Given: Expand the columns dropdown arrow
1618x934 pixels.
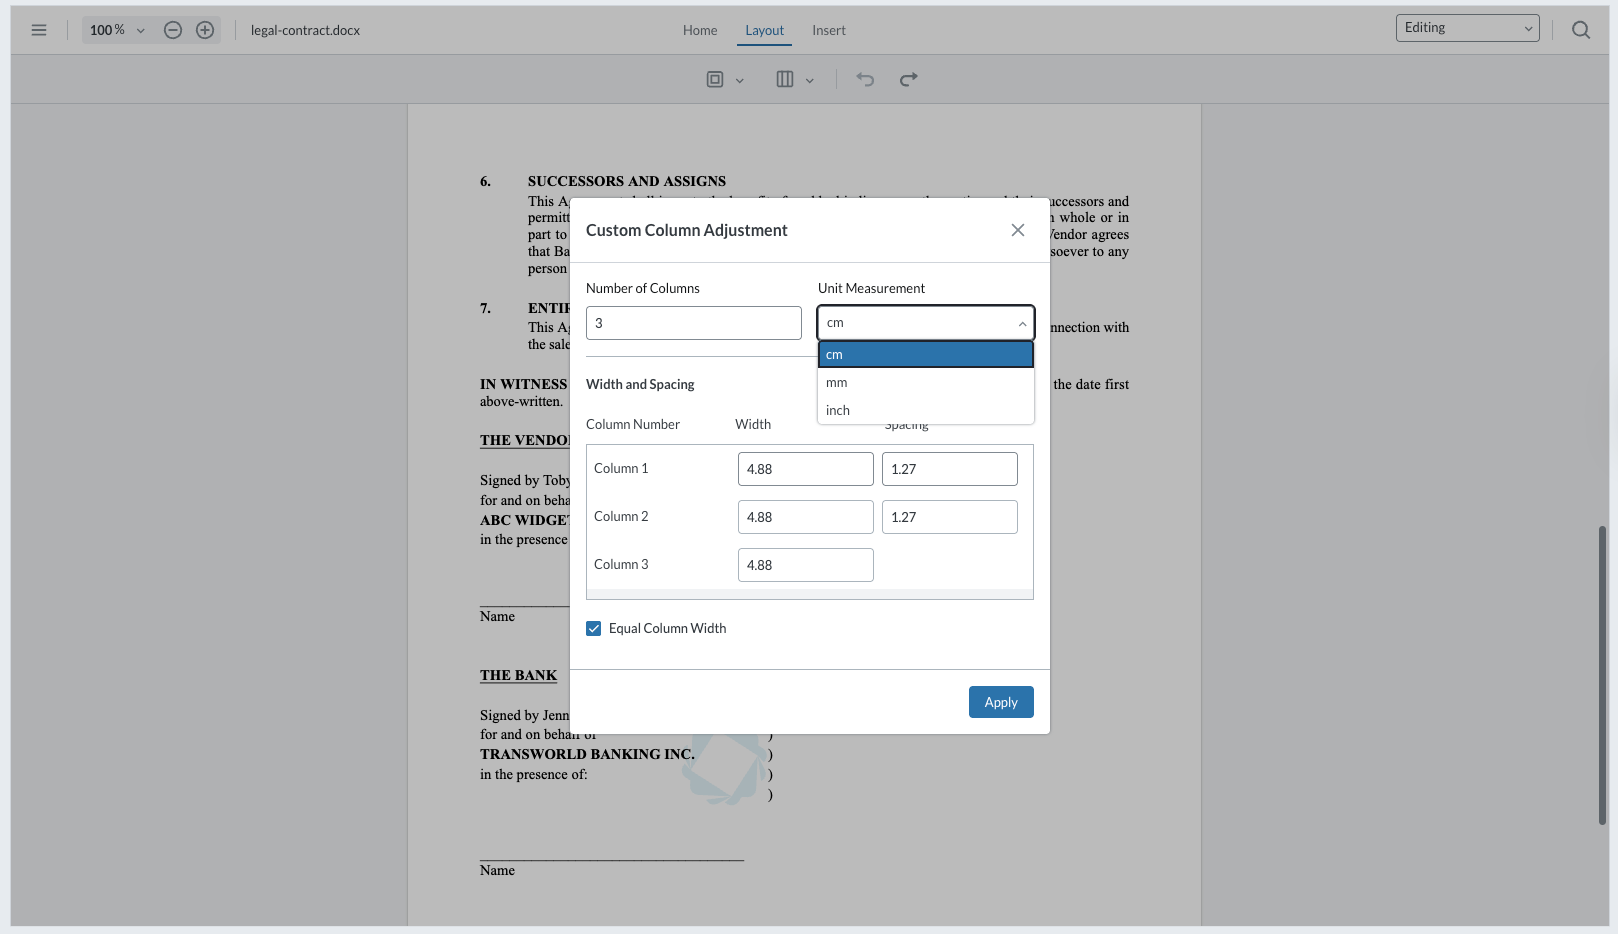Looking at the screenshot, I should pos(810,80).
